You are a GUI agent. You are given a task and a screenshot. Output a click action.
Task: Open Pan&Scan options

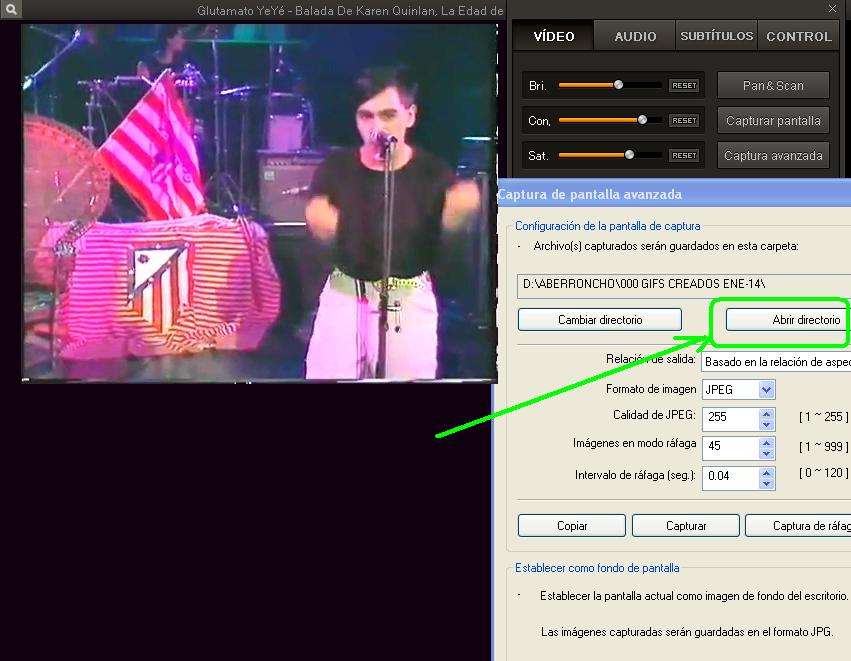coord(773,85)
